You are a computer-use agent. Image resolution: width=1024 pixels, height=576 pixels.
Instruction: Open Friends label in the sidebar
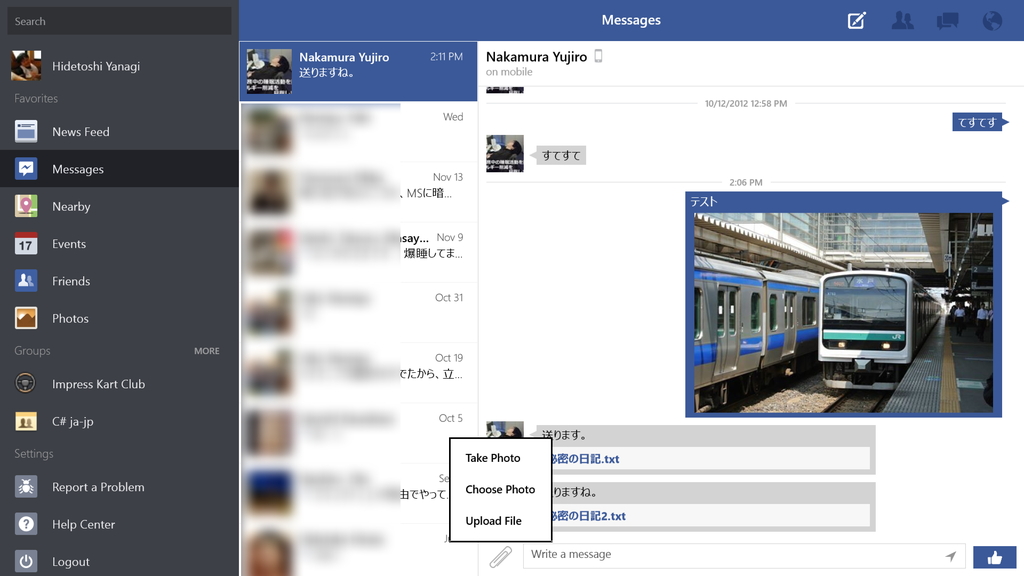(71, 281)
